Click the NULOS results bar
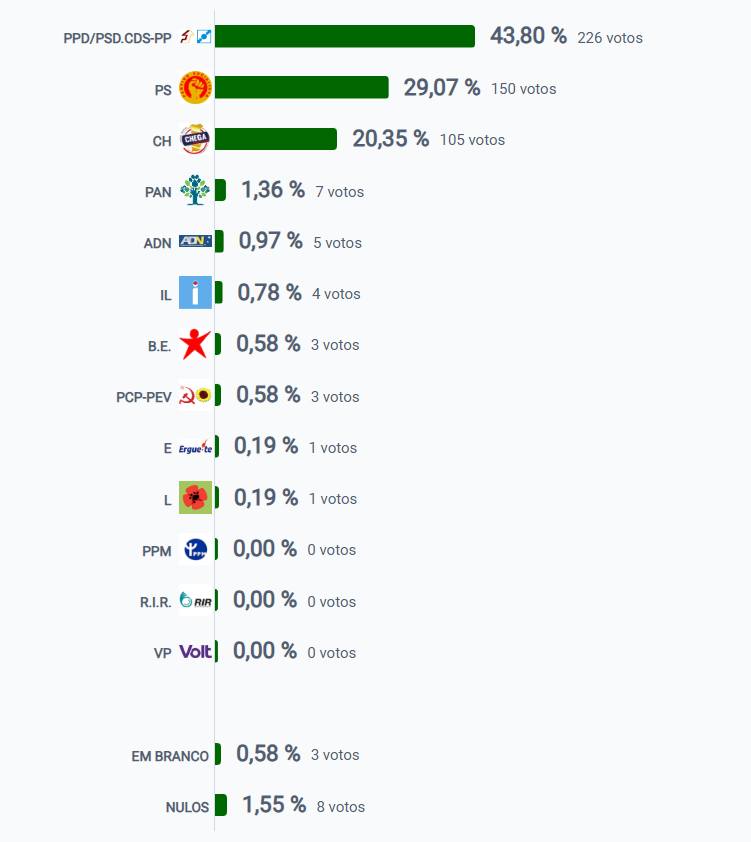The width and height of the screenshot is (751, 842). point(221,805)
